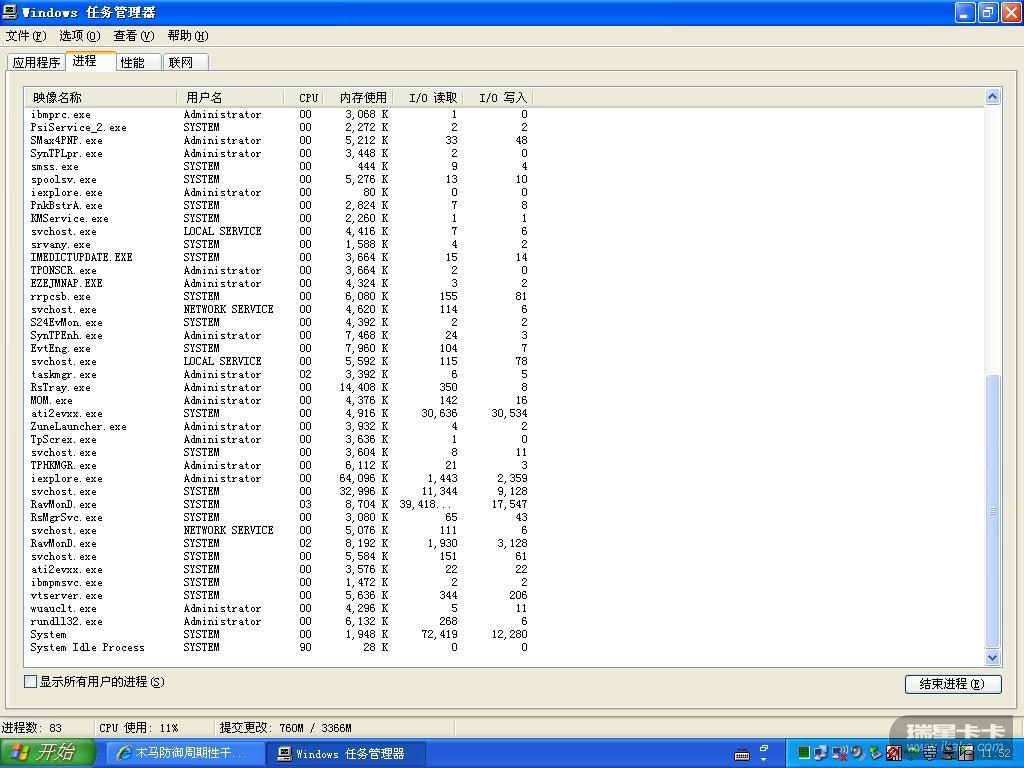Viewport: 1024px width, 768px height.
Task: Click the language bar restore icon
Action: [763, 748]
